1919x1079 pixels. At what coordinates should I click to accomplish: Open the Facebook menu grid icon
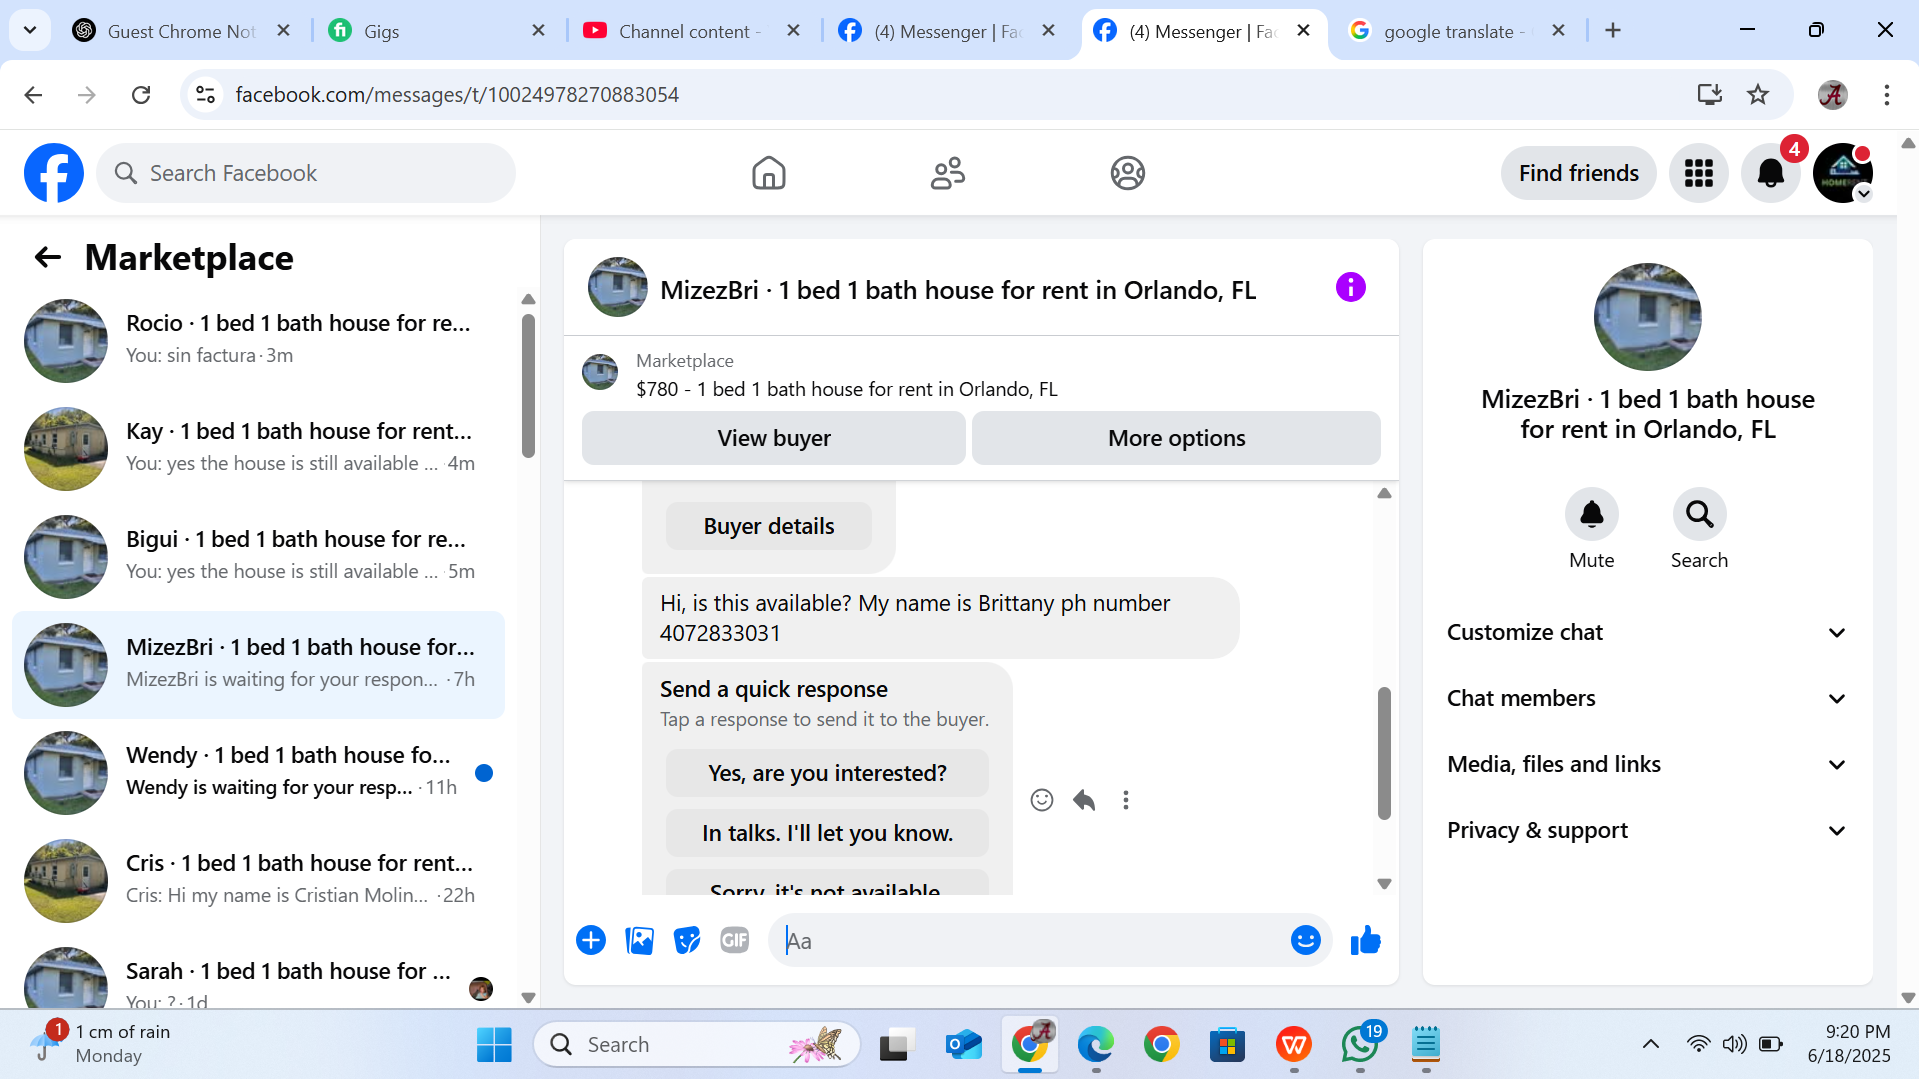coord(1698,173)
